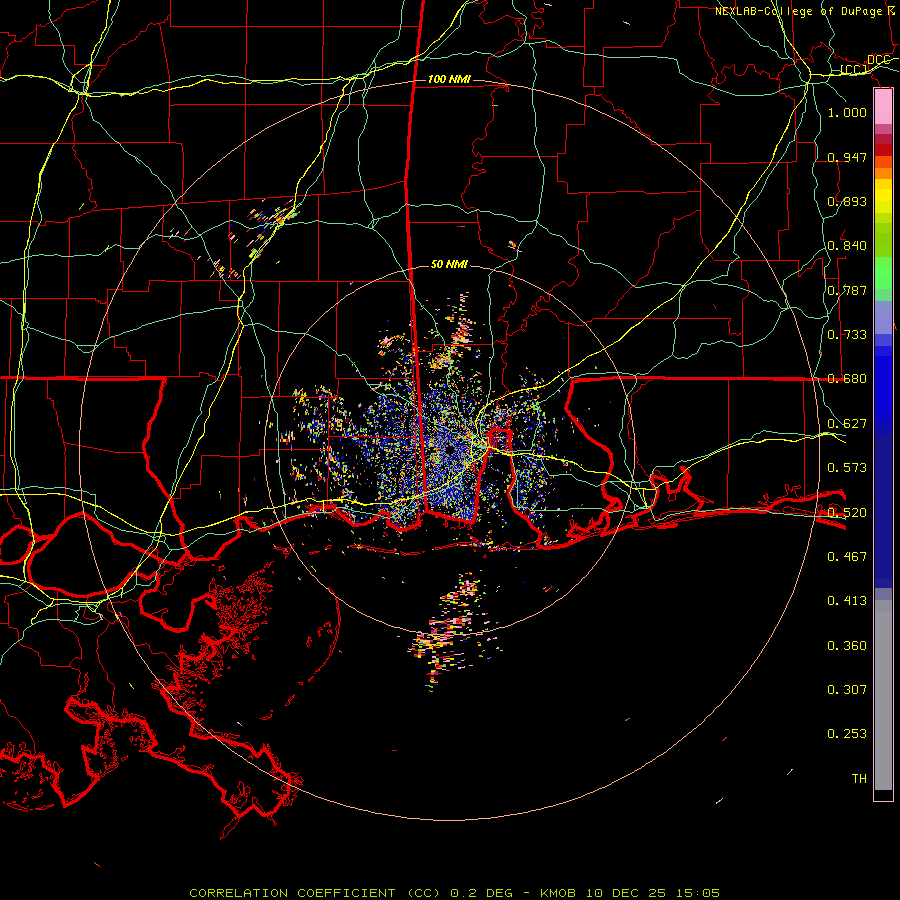Click the colorbar value 0.893
Viewport: 900px width, 900px height.
click(x=847, y=201)
